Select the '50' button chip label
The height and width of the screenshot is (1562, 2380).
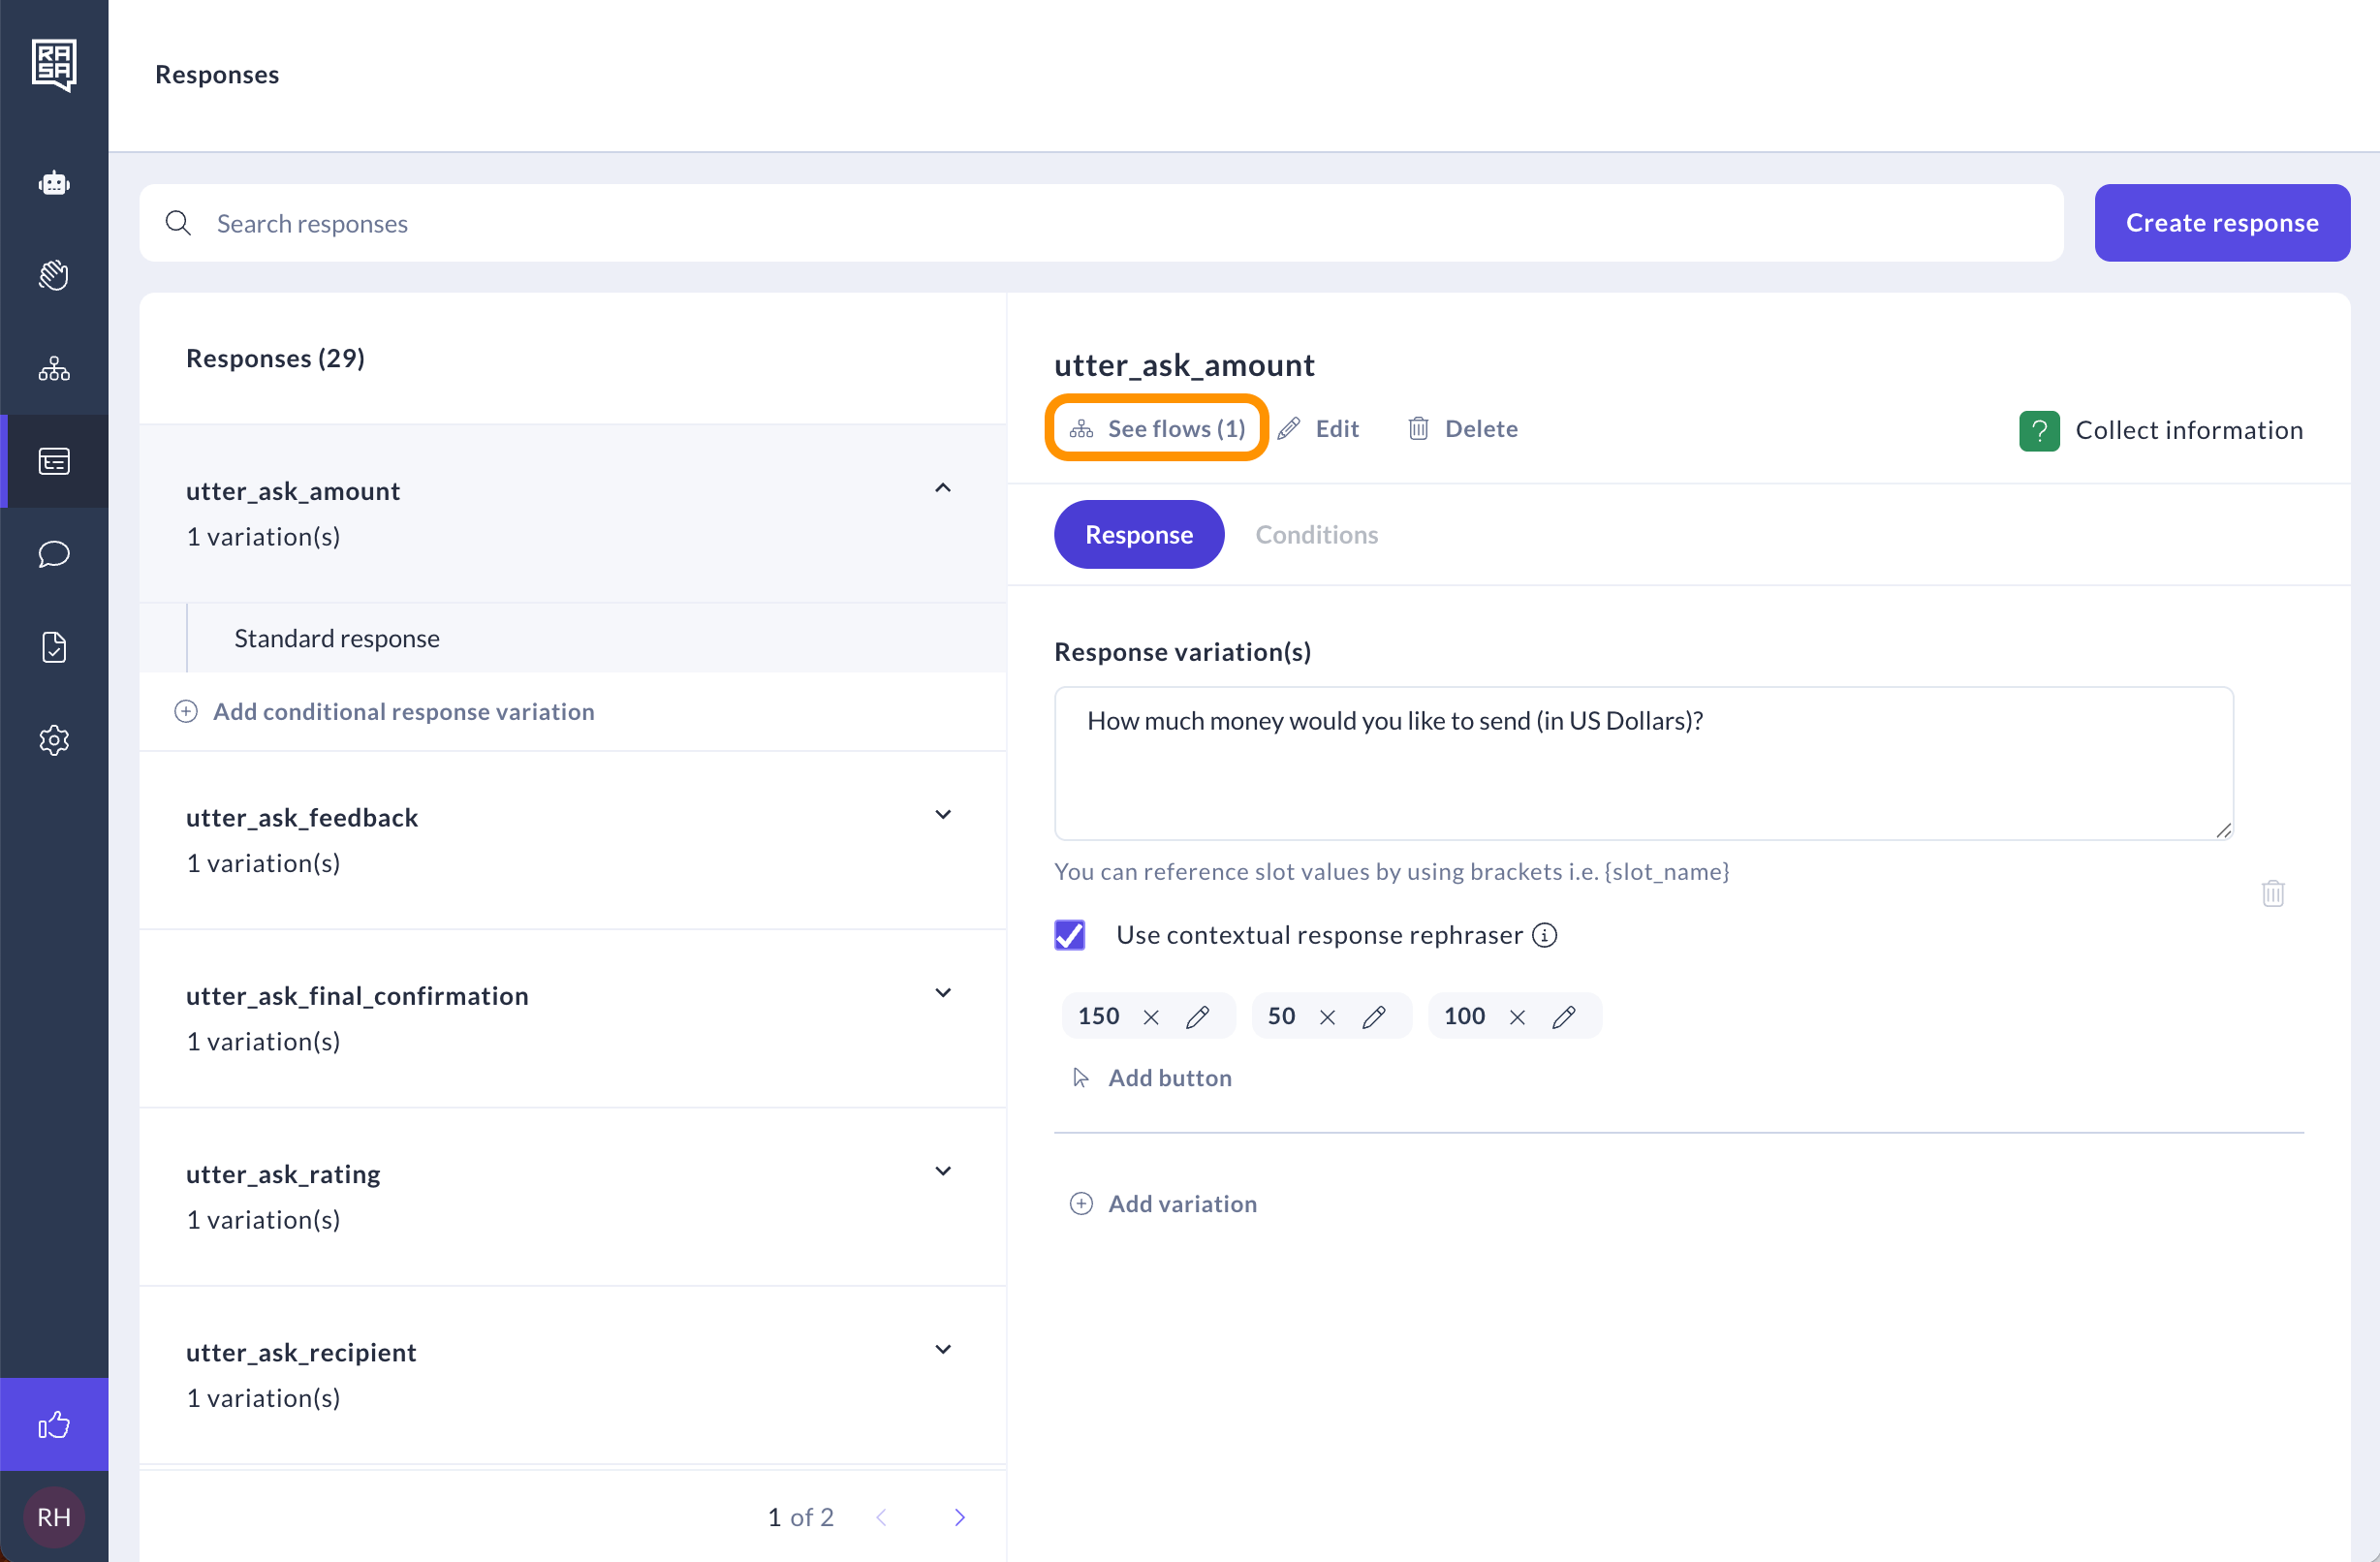tap(1281, 1017)
